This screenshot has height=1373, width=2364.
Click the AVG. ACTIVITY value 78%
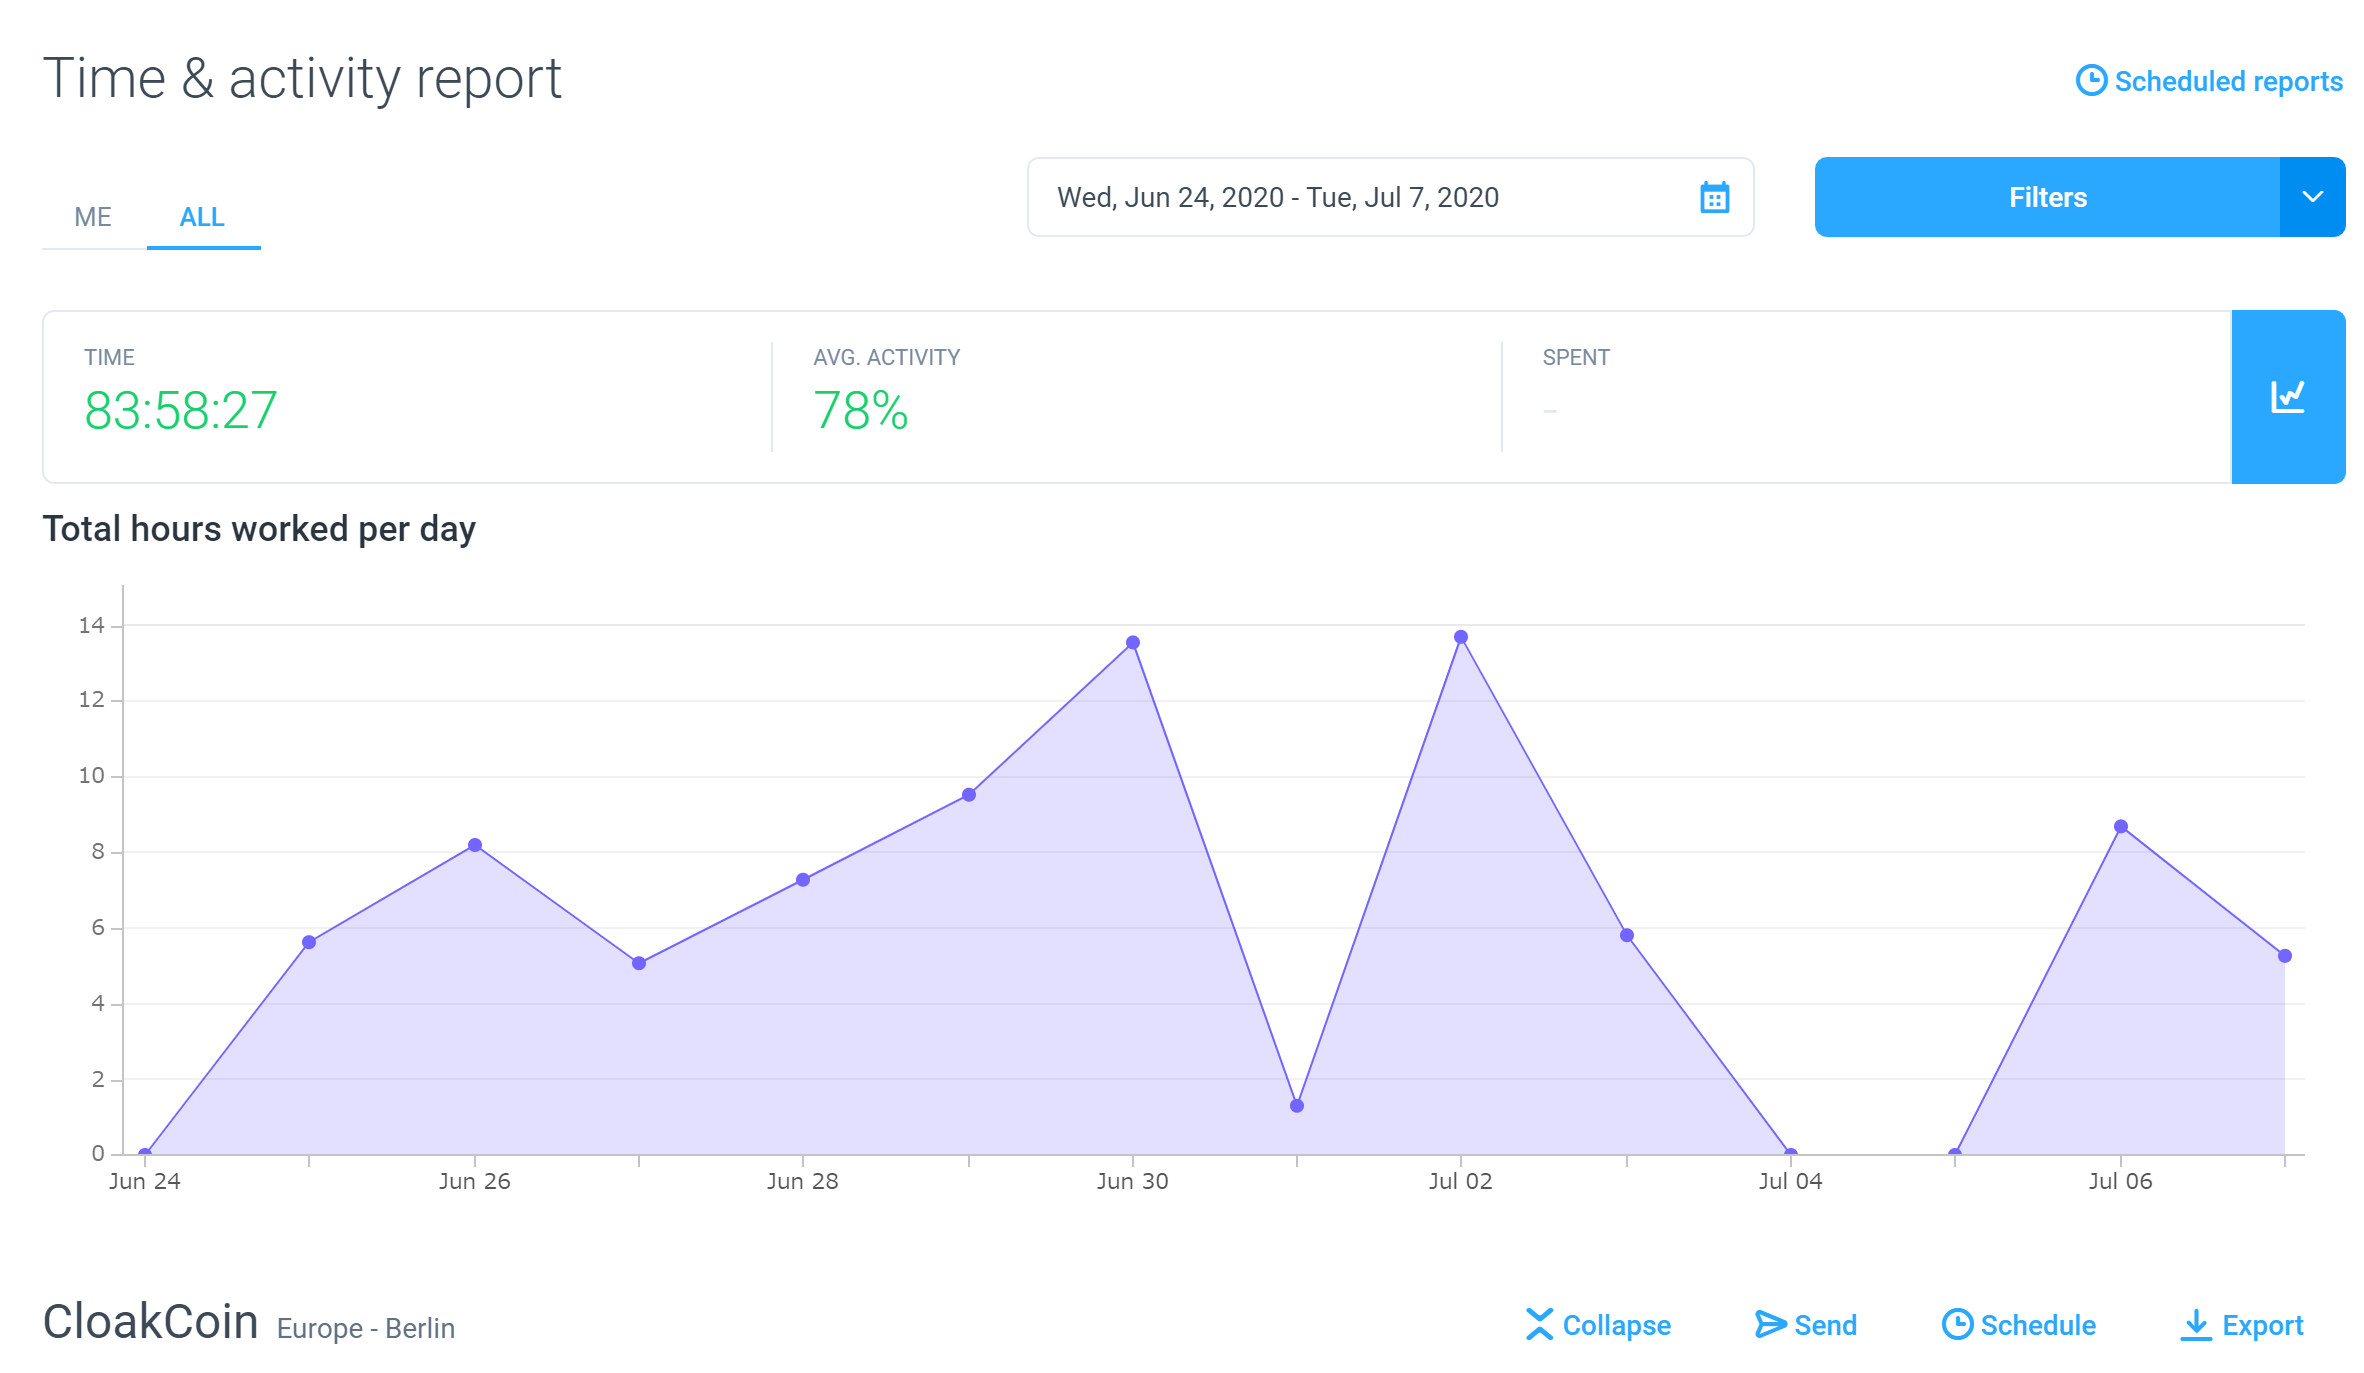coord(861,411)
